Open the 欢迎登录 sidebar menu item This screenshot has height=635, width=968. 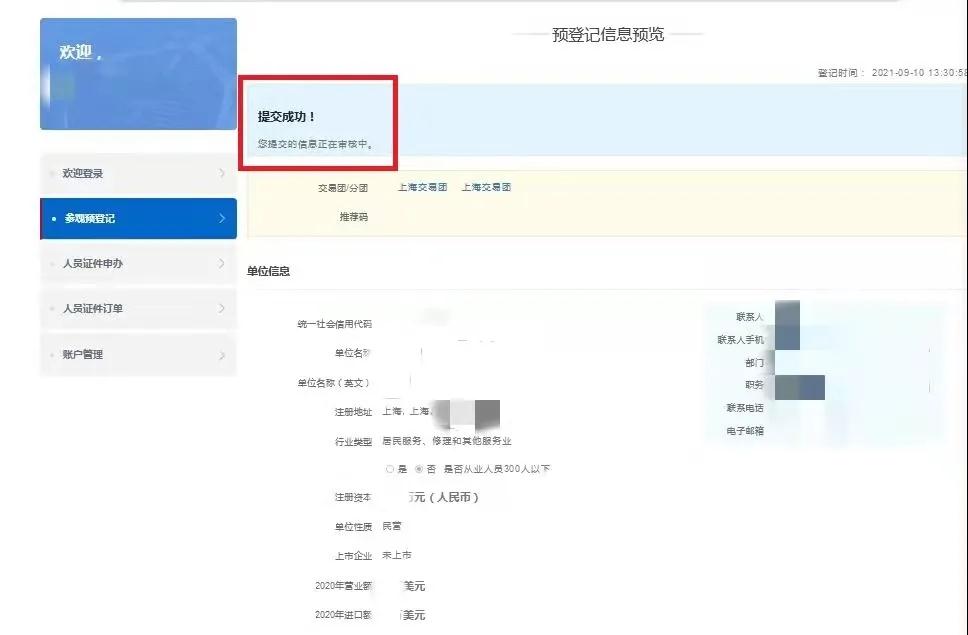click(x=83, y=174)
